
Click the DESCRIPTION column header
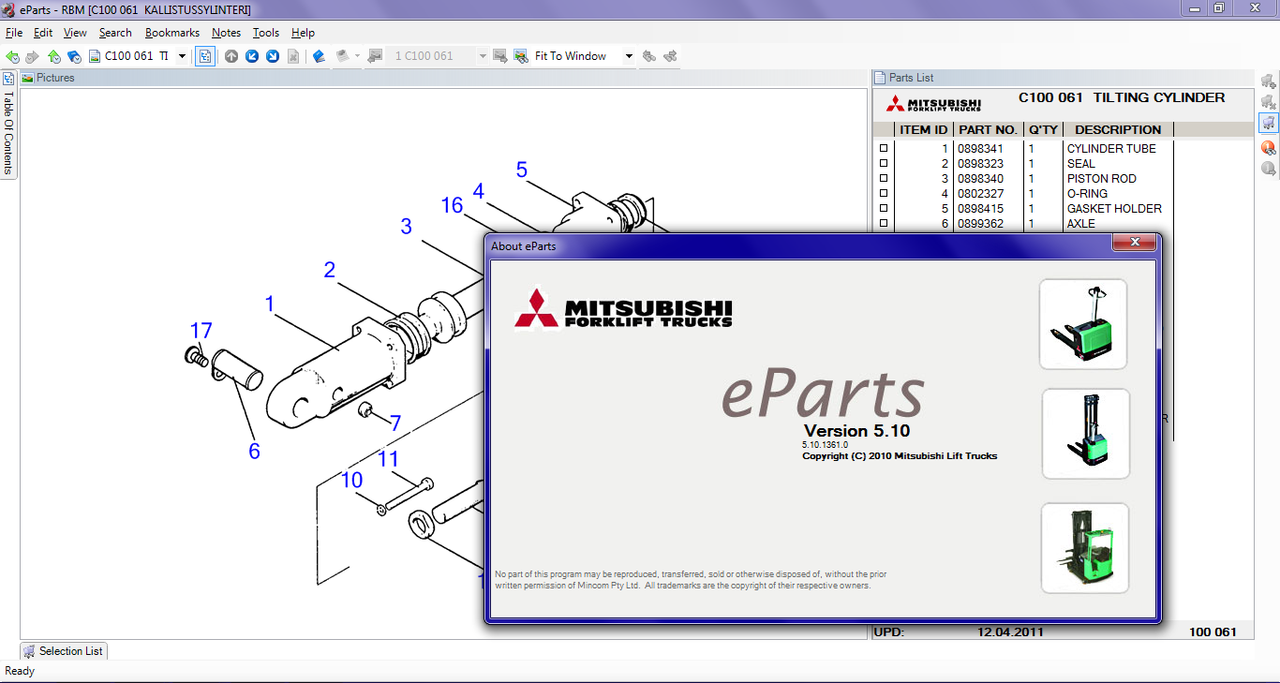click(1118, 130)
